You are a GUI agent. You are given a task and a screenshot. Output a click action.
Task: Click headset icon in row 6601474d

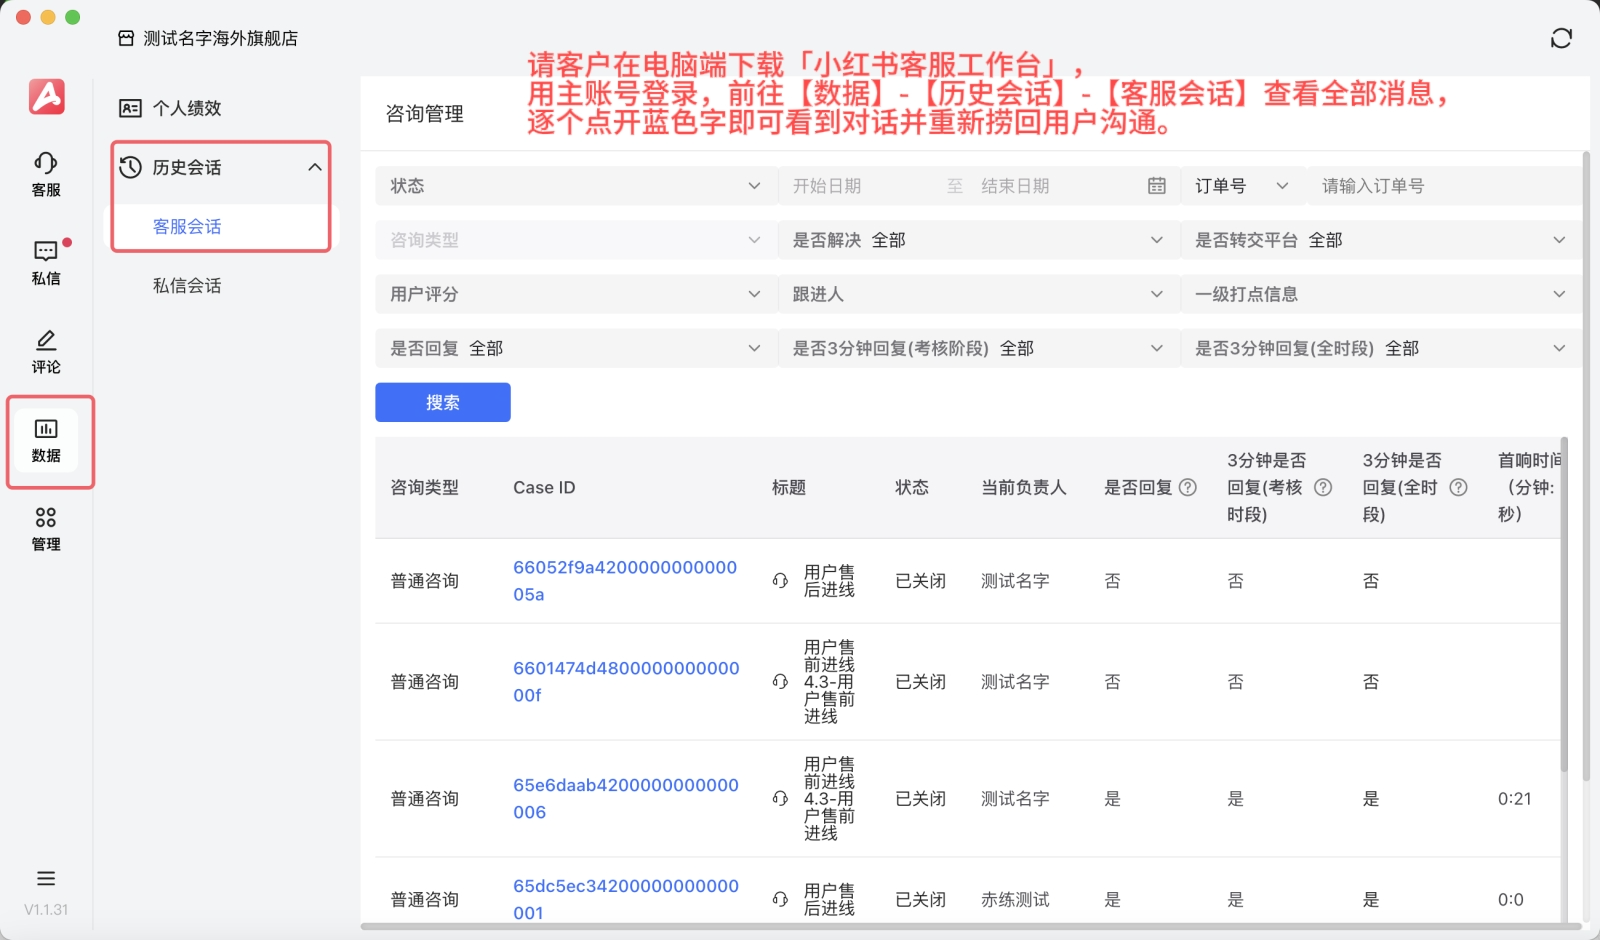point(780,682)
